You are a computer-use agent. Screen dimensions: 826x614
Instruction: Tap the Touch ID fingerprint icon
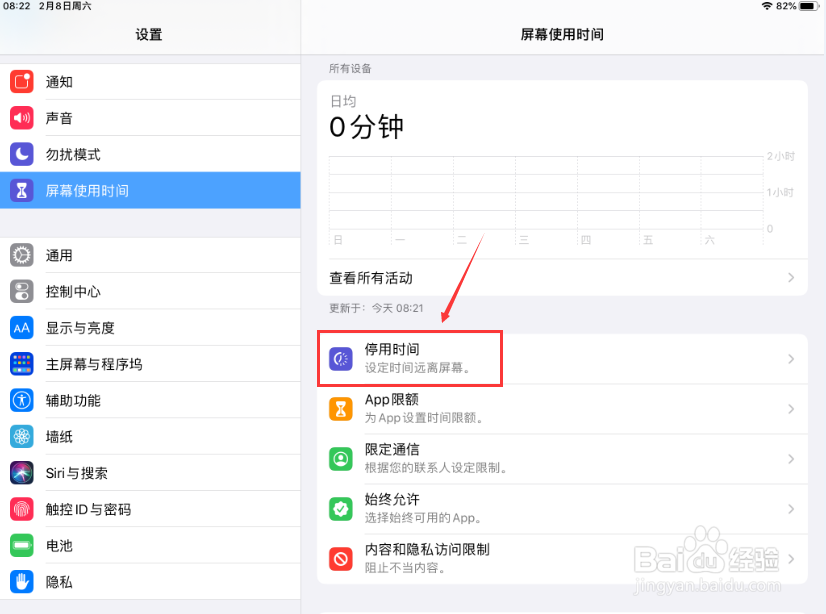(22, 509)
